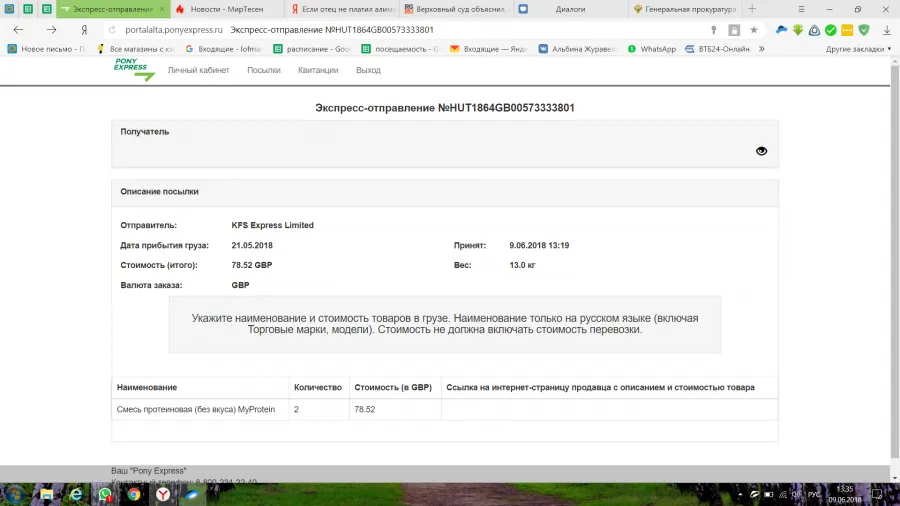Expand hidden bookmarks chevron

pyautogui.click(x=762, y=49)
